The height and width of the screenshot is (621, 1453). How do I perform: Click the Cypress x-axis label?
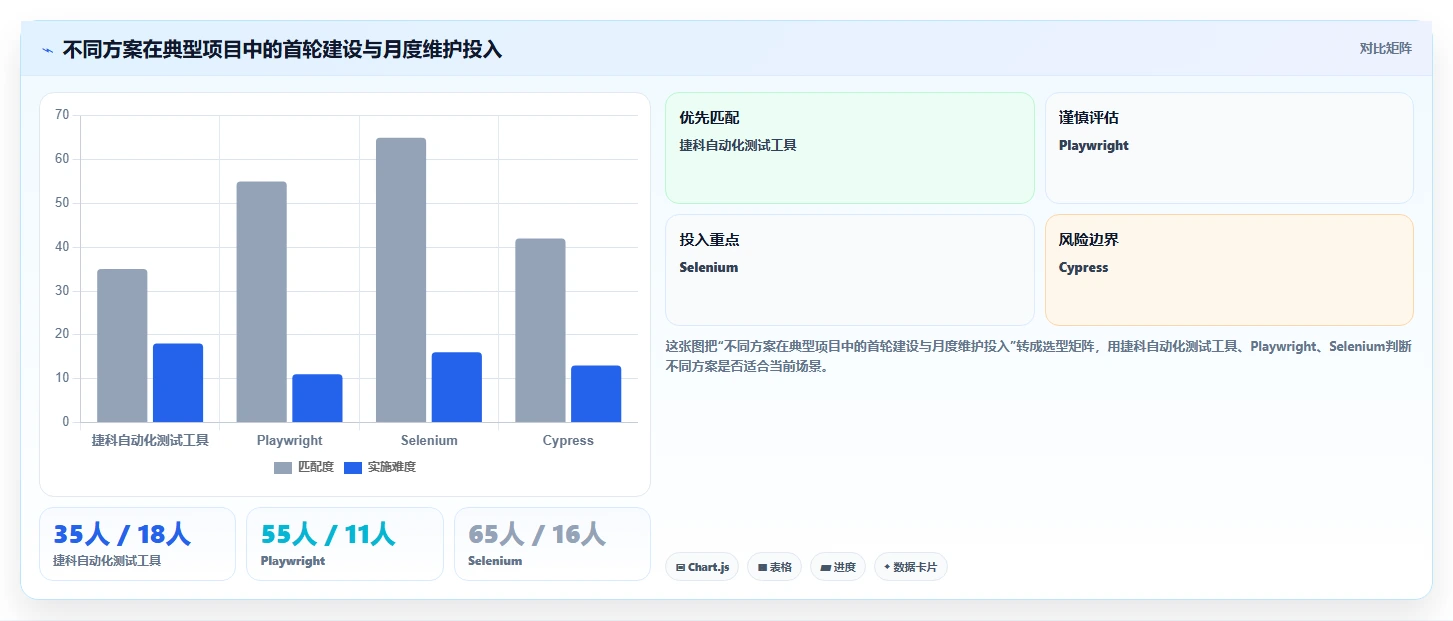568,440
